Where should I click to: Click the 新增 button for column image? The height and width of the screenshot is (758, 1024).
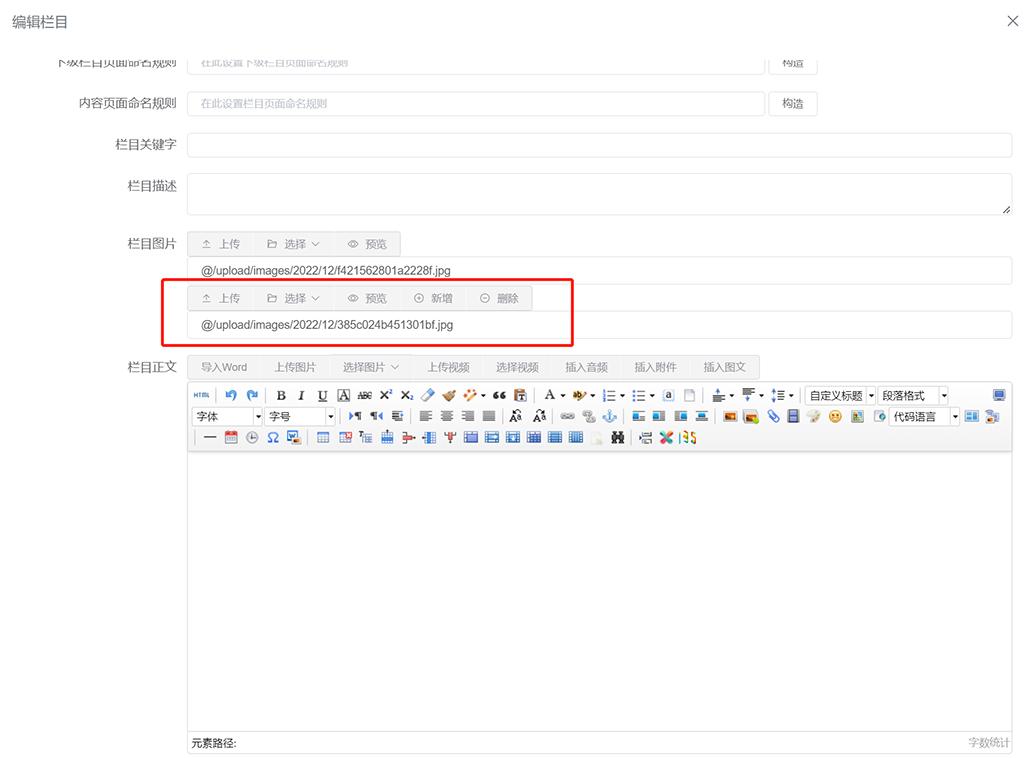(x=433, y=298)
